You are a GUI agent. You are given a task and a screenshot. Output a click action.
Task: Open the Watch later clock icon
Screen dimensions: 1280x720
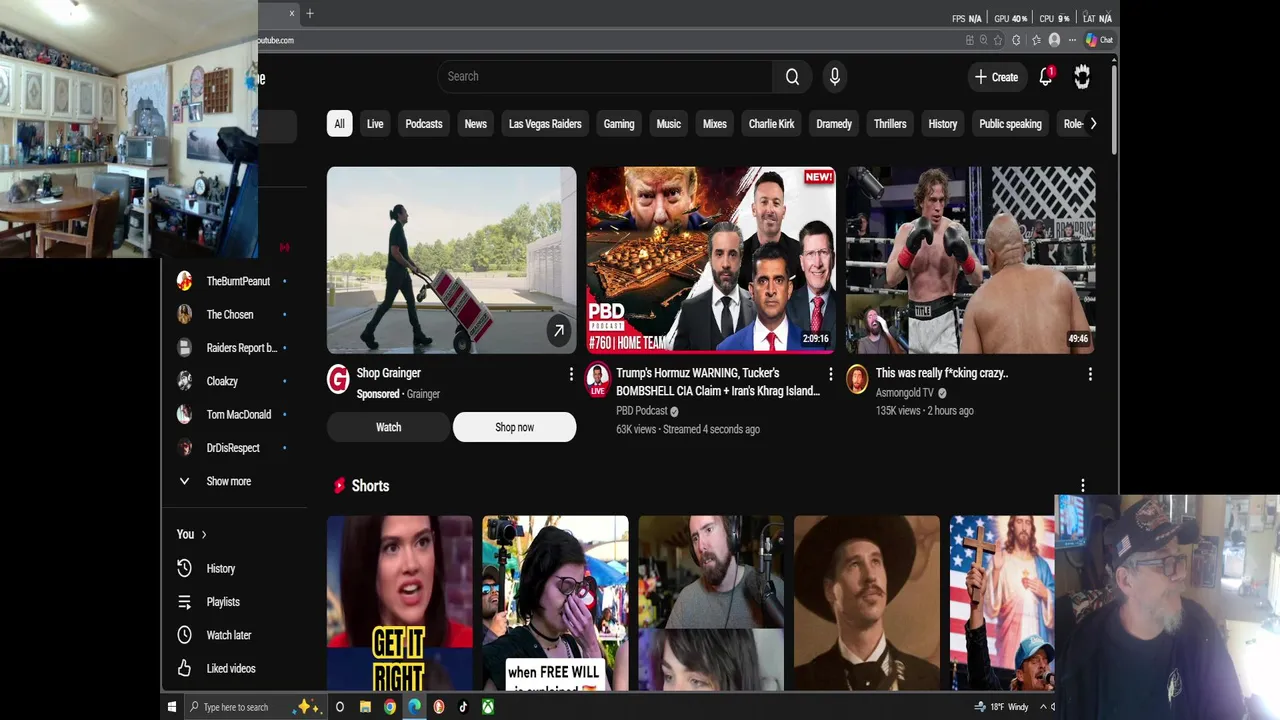tap(184, 635)
